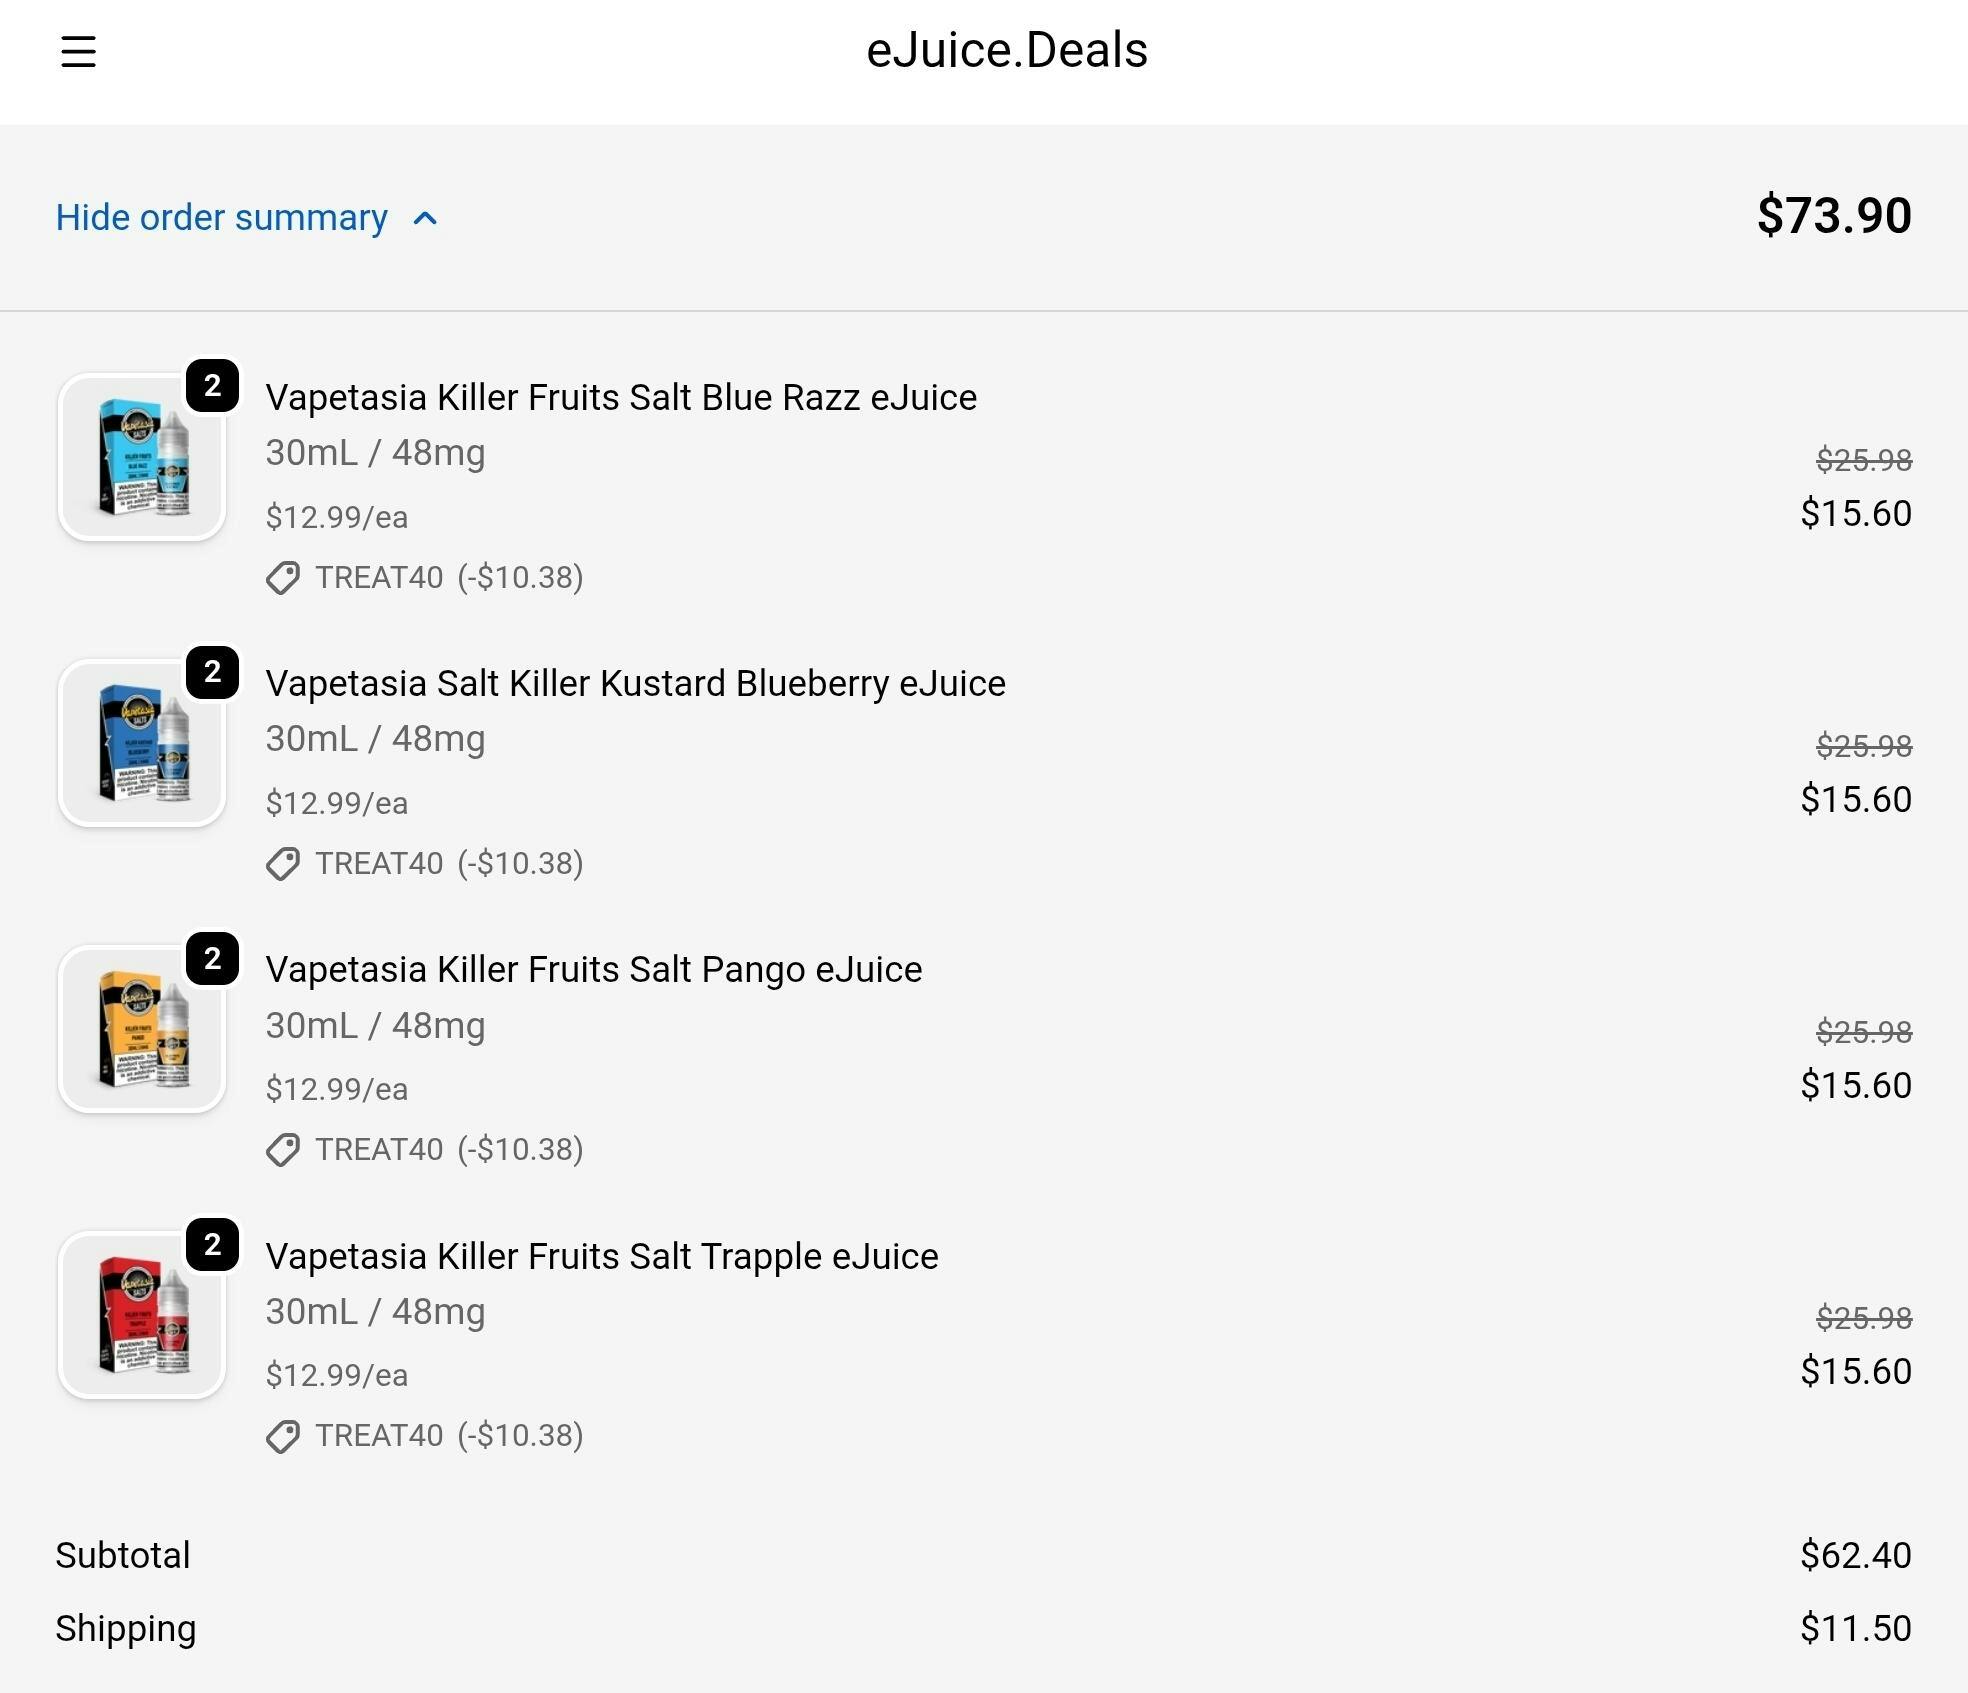Click discount tag icon under Blue Razz

click(283, 578)
